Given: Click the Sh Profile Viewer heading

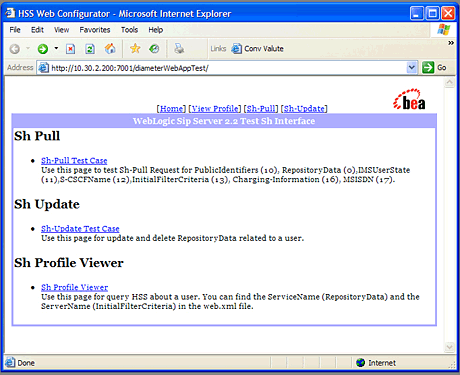Looking at the screenshot, I should pyautogui.click(x=69, y=263).
